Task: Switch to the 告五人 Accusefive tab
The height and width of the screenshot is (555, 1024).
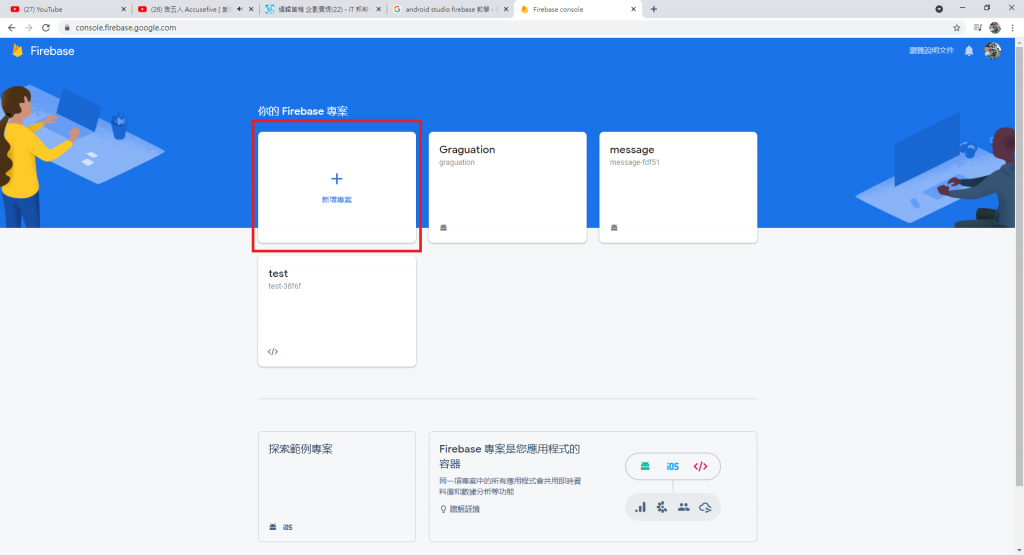Action: [195, 9]
